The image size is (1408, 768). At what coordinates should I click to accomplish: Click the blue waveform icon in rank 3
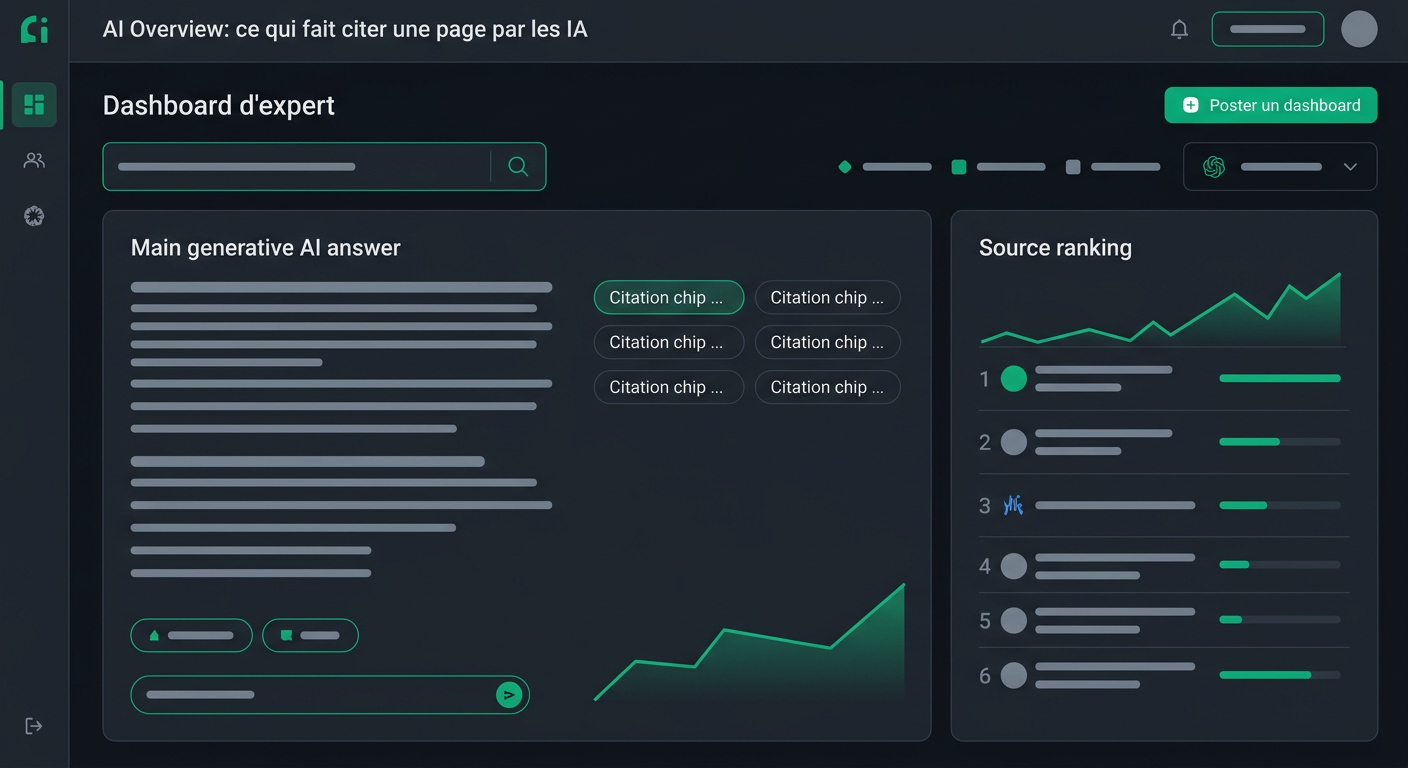(x=1014, y=505)
